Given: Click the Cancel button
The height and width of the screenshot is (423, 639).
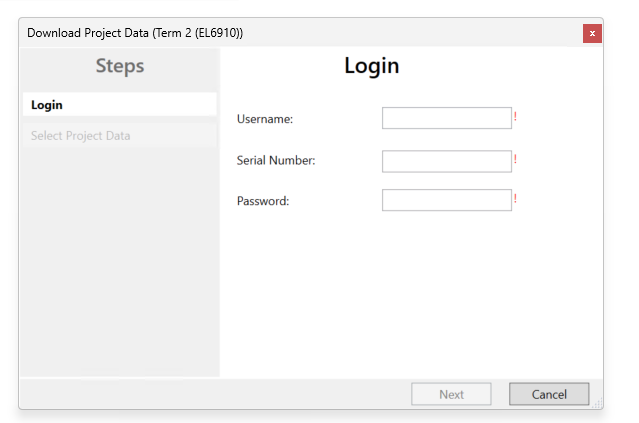Looking at the screenshot, I should point(549,394).
